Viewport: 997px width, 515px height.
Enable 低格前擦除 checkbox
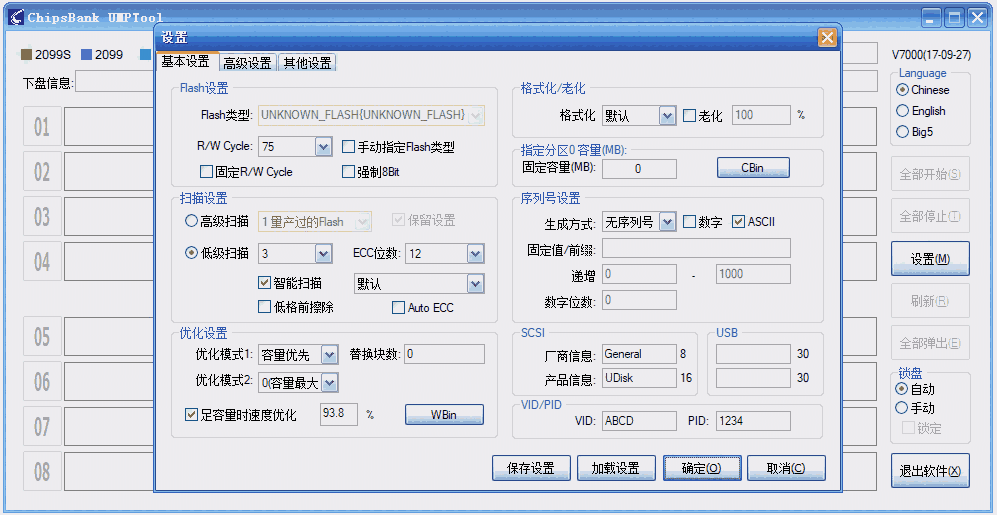click(x=265, y=307)
